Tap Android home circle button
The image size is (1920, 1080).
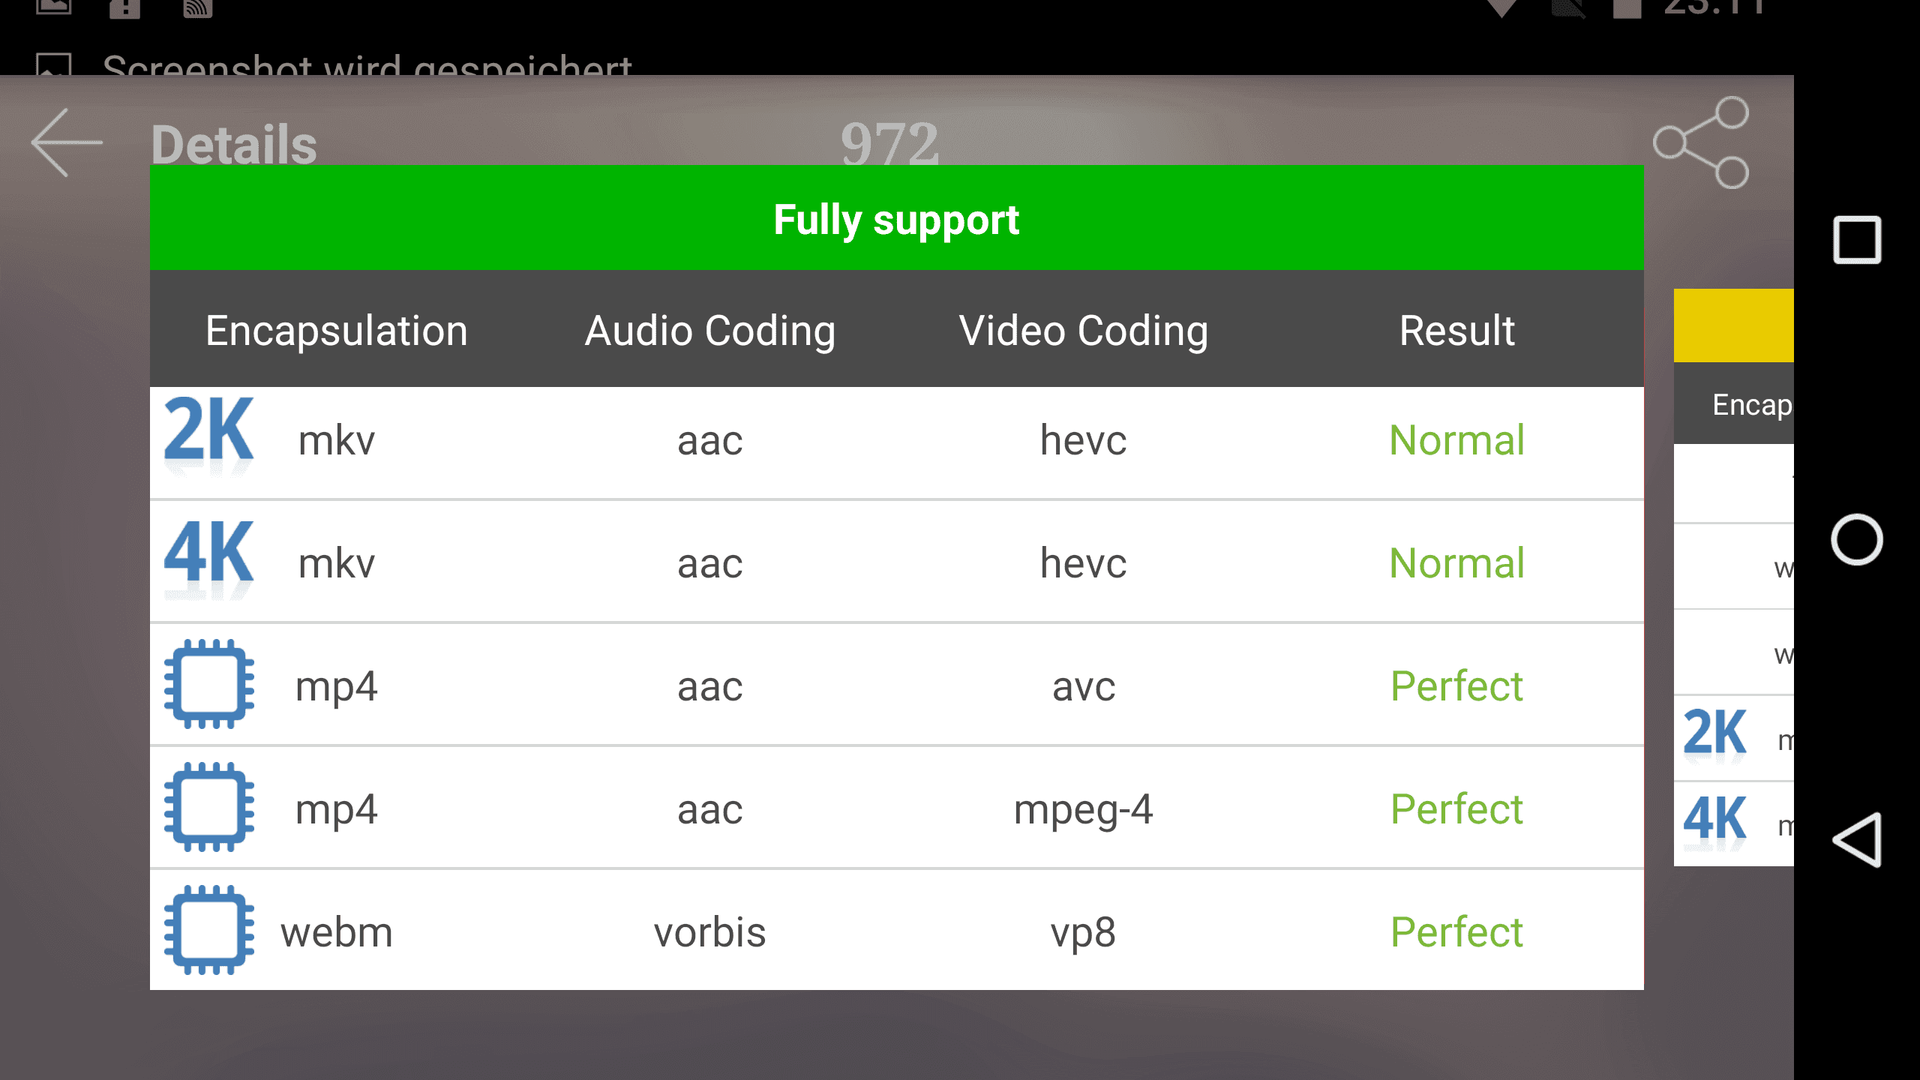click(x=1857, y=540)
